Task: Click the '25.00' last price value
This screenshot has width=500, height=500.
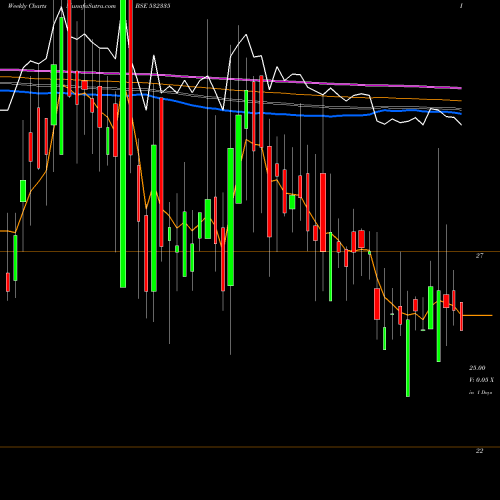Action: tap(477, 368)
